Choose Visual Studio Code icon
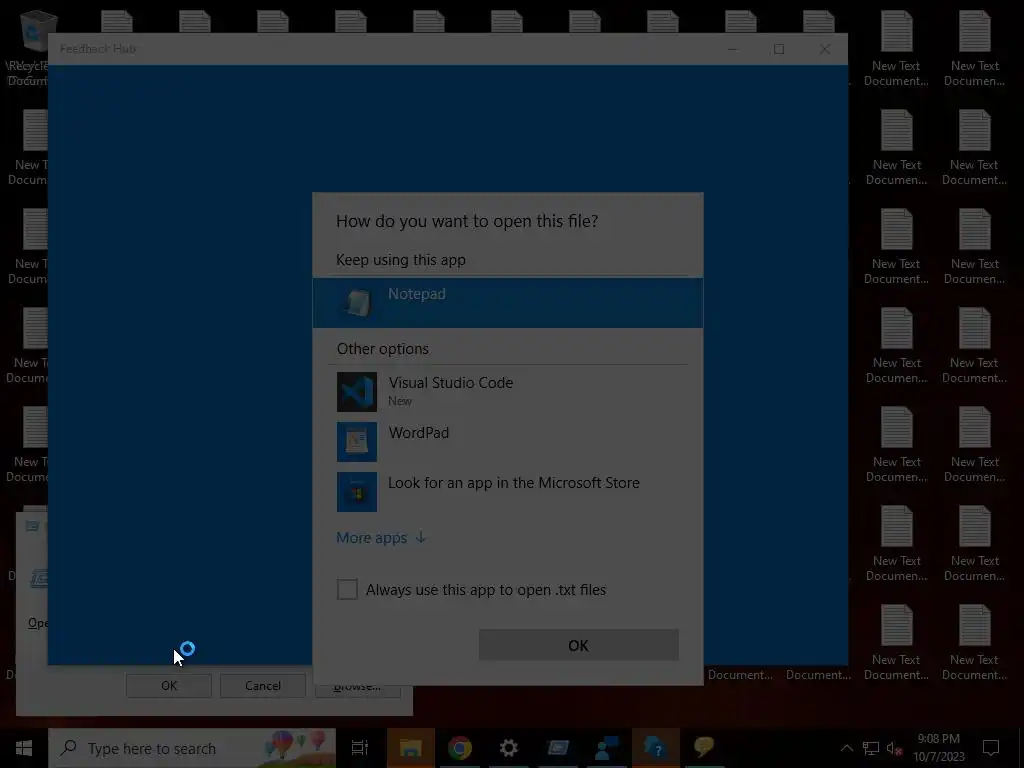Image resolution: width=1024 pixels, height=768 pixels. [x=357, y=392]
